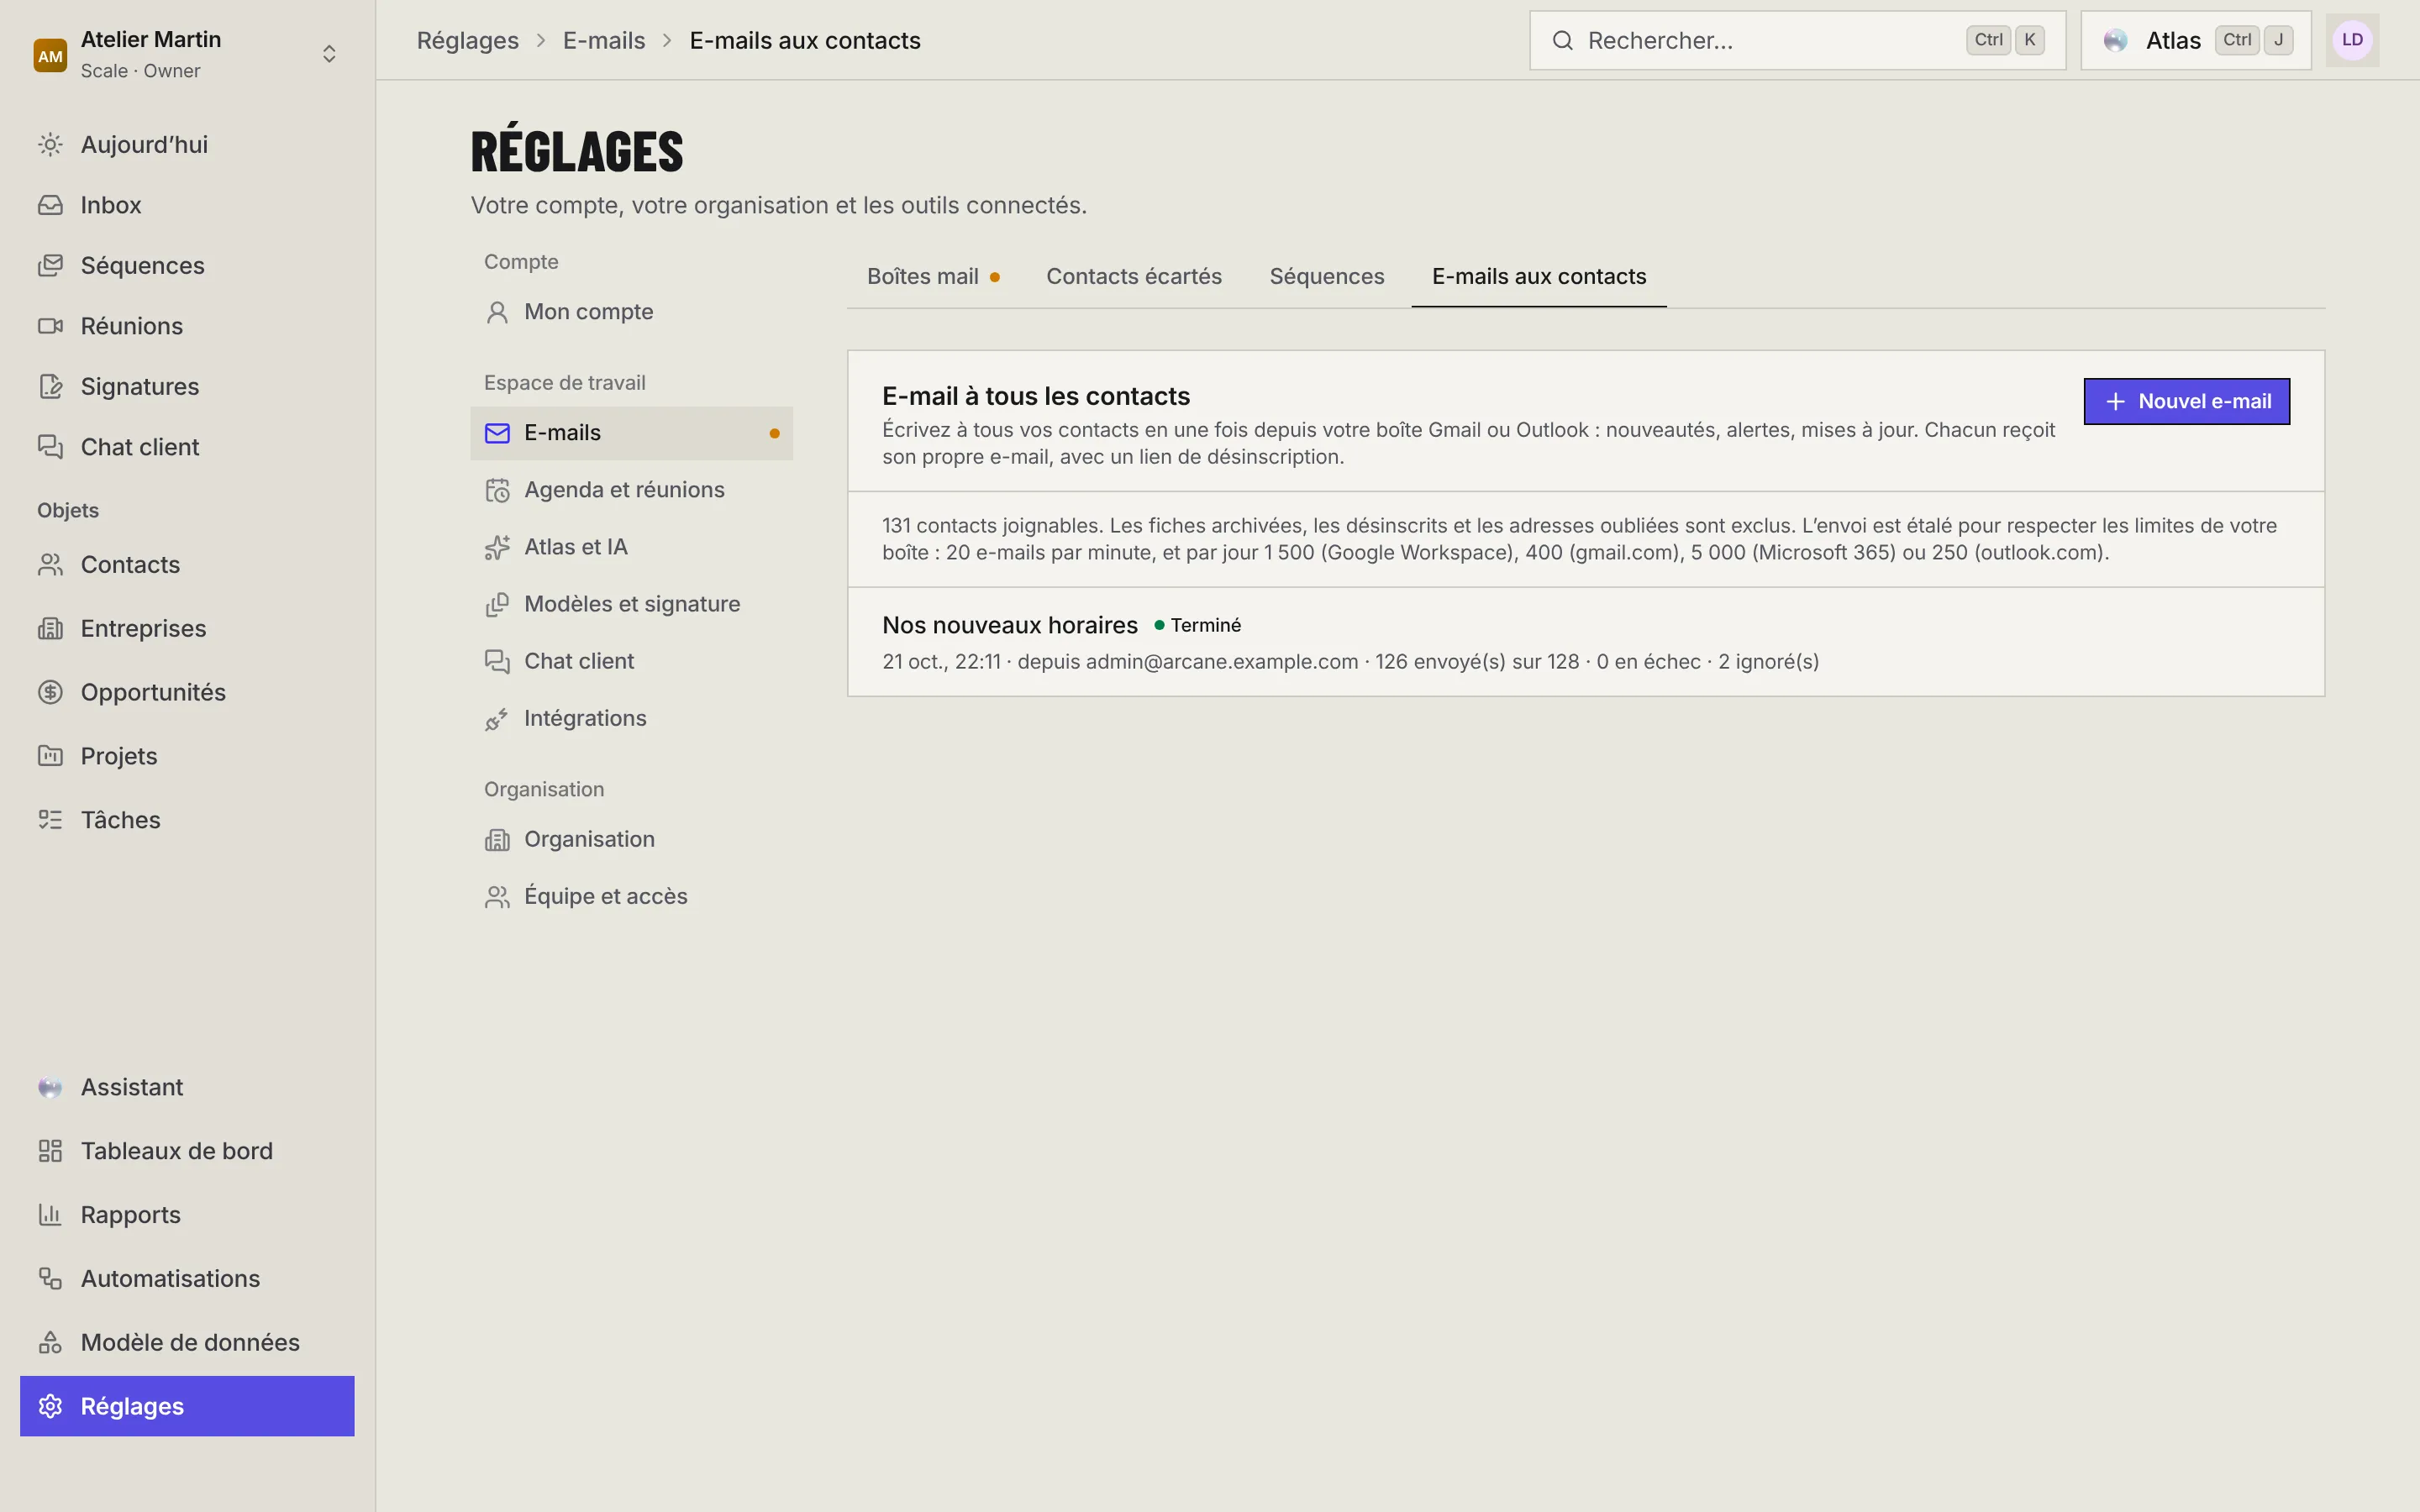The width and height of the screenshot is (2420, 1512).
Task: Focus the Rechercher search field
Action: pyautogui.click(x=1797, y=41)
